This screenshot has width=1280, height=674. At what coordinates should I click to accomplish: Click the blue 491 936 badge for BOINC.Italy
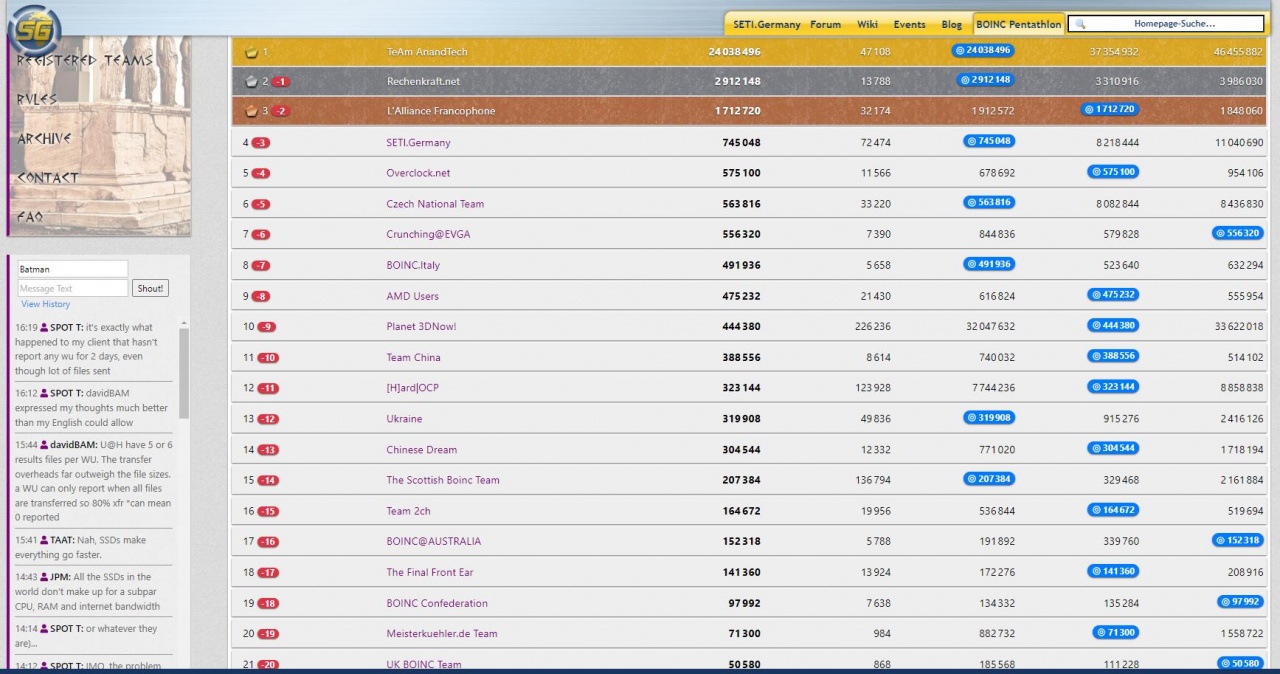click(989, 265)
